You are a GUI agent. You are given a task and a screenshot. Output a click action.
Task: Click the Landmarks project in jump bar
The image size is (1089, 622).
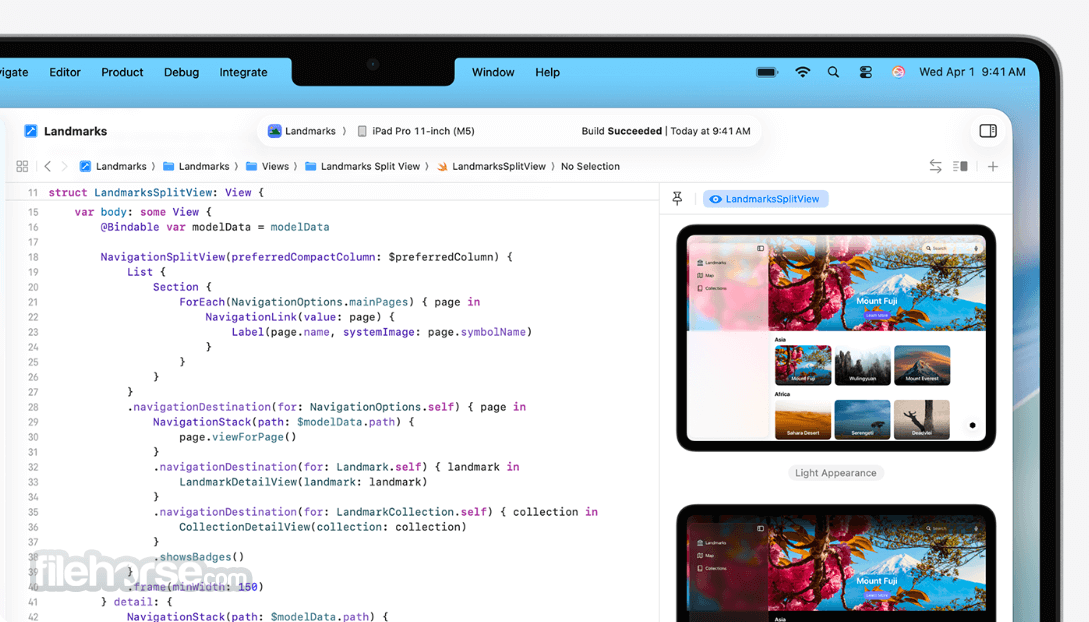[x=113, y=166]
